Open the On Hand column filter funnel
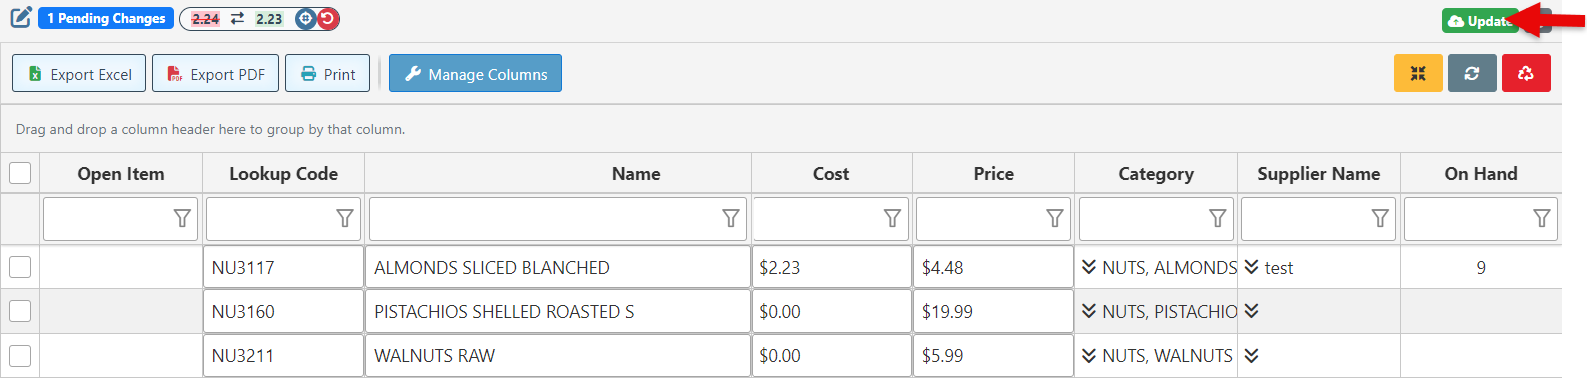 click(1542, 218)
